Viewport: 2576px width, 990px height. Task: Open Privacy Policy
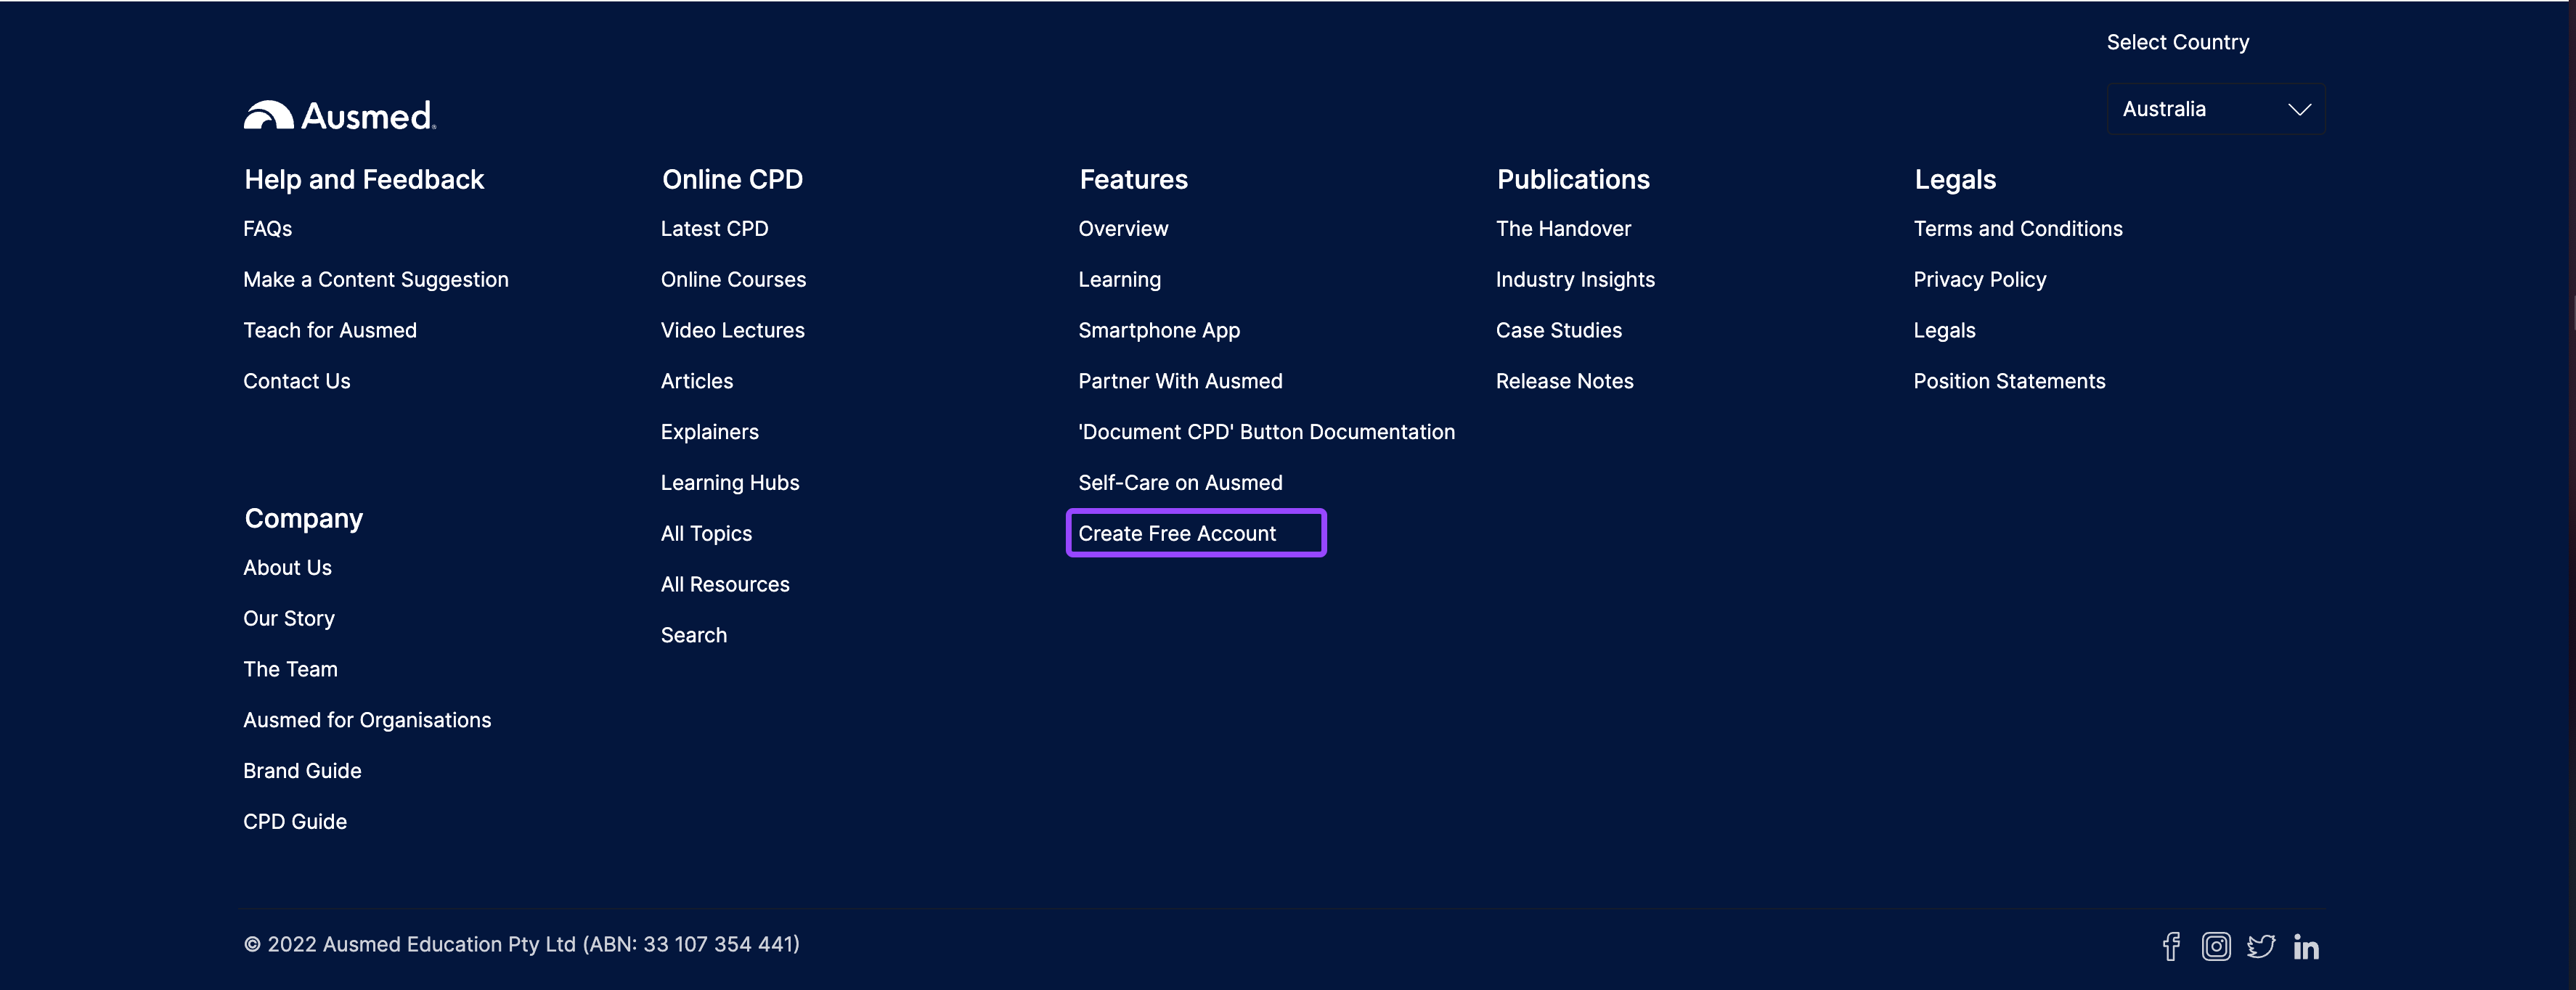[x=1980, y=280]
